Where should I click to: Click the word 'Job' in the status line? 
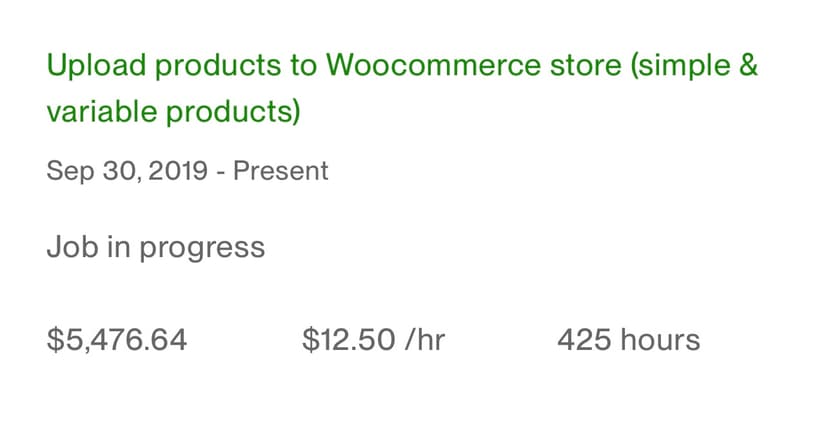66,247
